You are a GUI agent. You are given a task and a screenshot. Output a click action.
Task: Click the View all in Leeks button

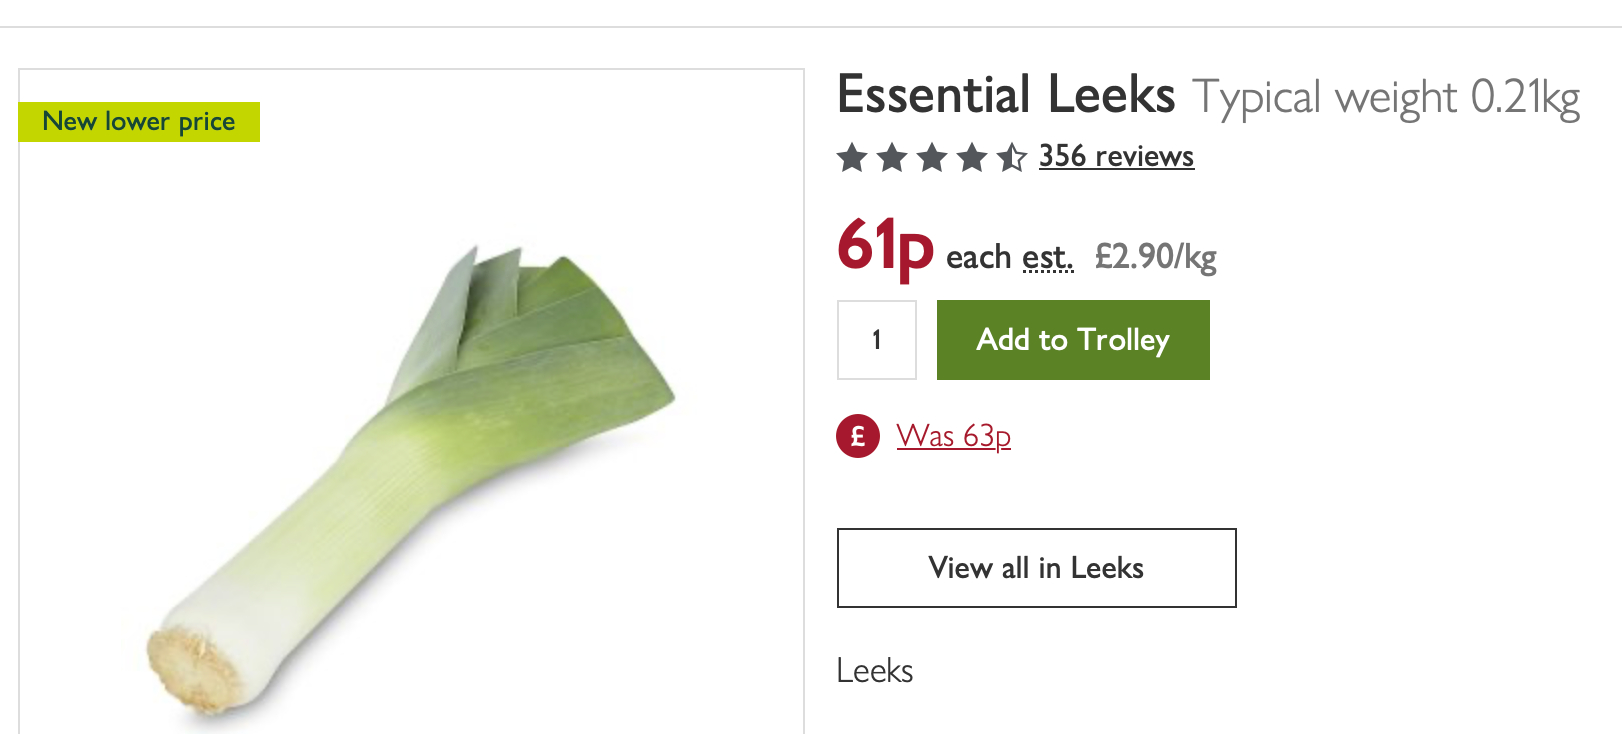coord(1036,568)
